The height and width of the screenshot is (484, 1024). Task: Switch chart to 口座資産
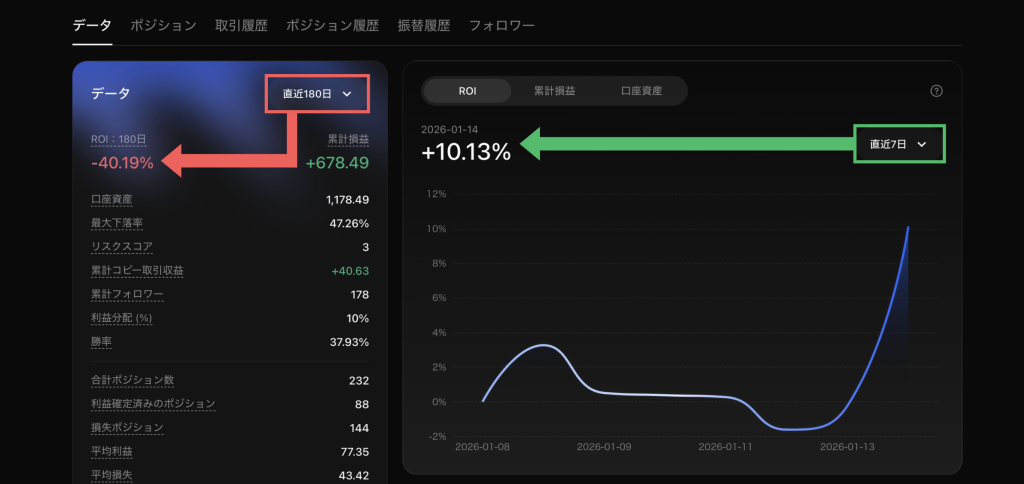(x=641, y=91)
